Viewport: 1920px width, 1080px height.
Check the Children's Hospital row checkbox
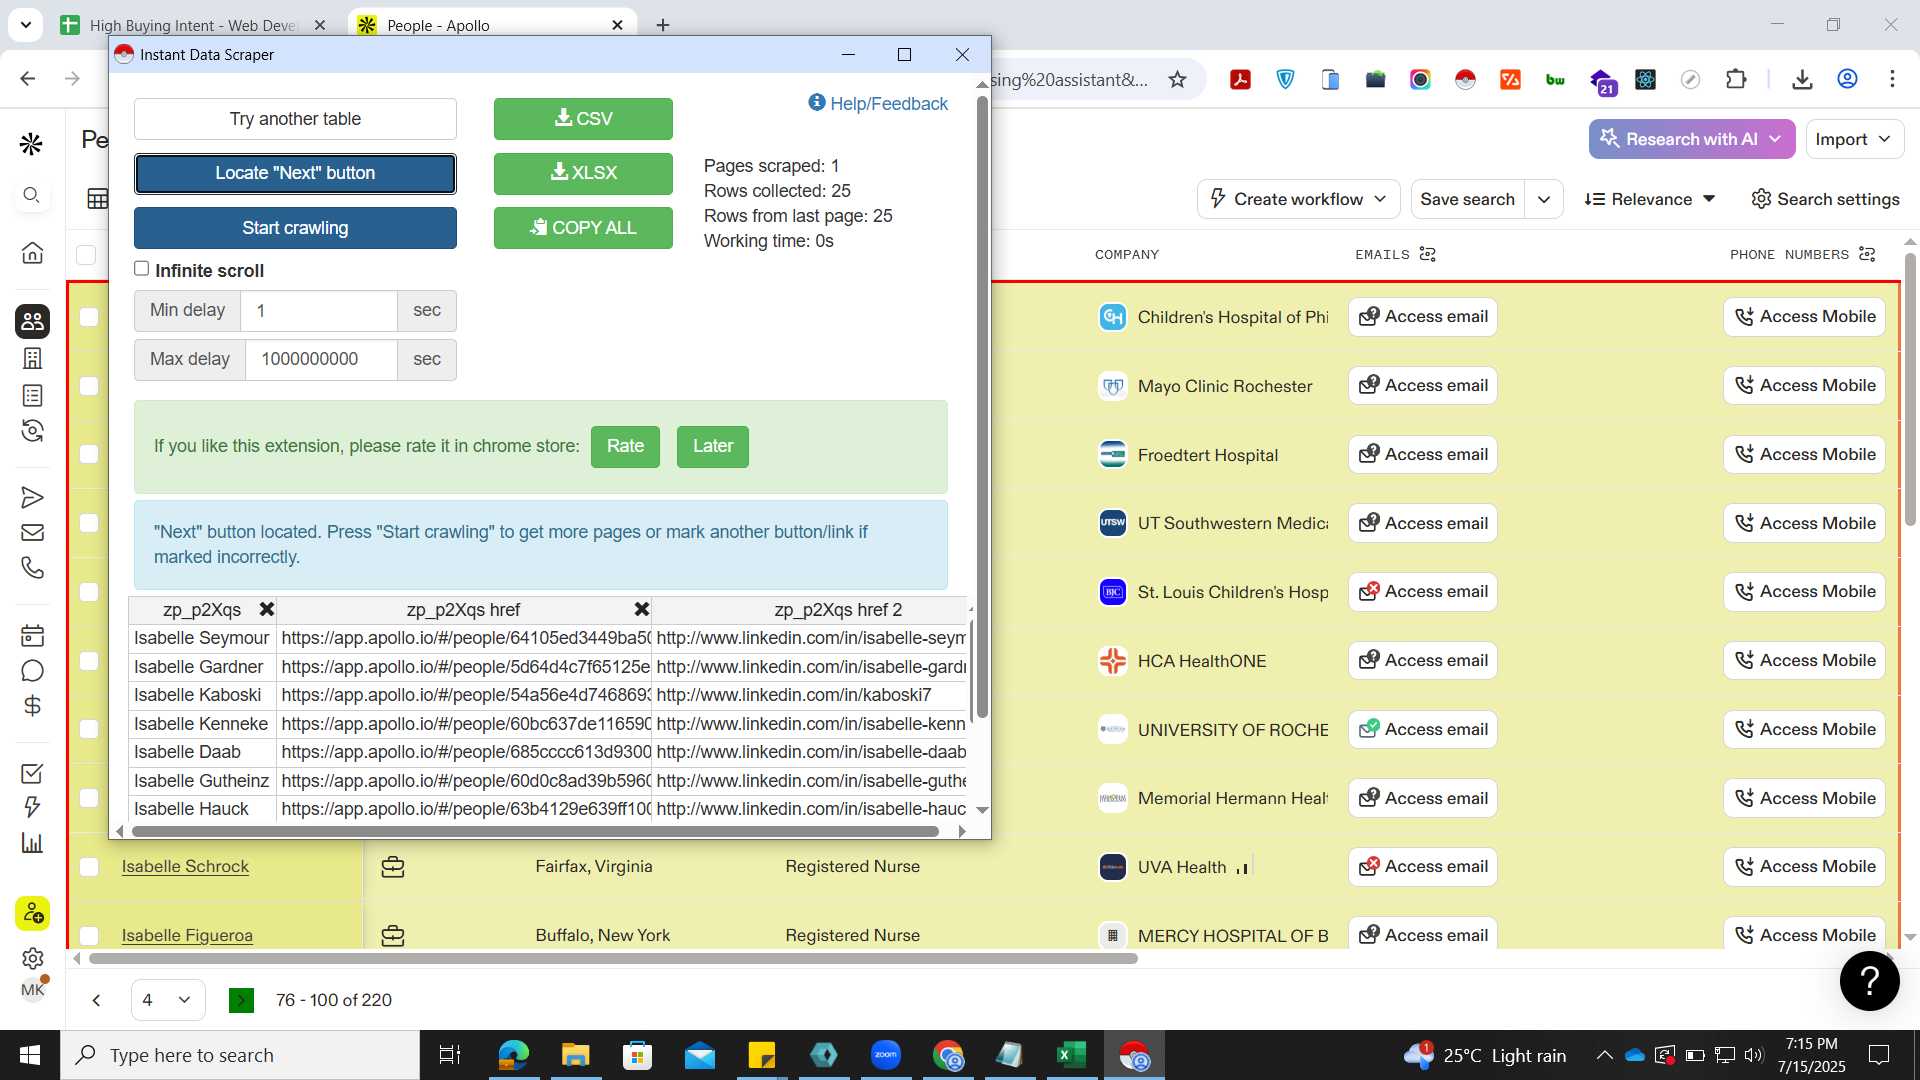89,317
